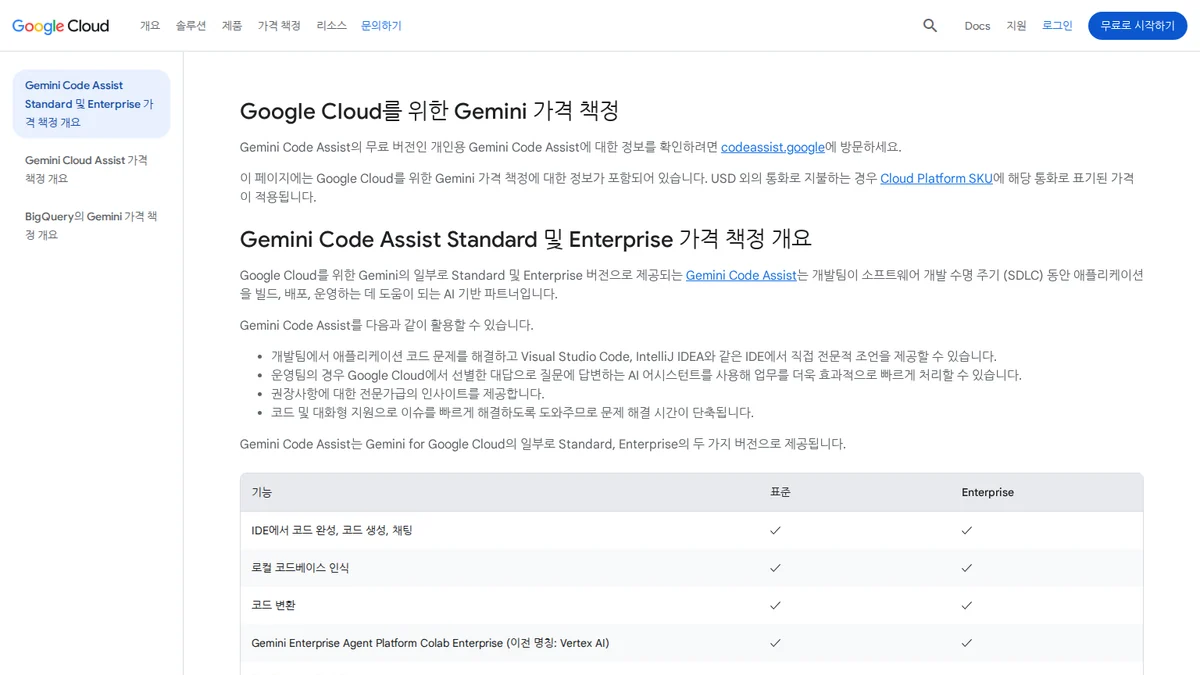Screen dimensions: 1200x675
Task: Click the 표준 checkmark in Colab Enterprise row
Action: tap(775, 643)
